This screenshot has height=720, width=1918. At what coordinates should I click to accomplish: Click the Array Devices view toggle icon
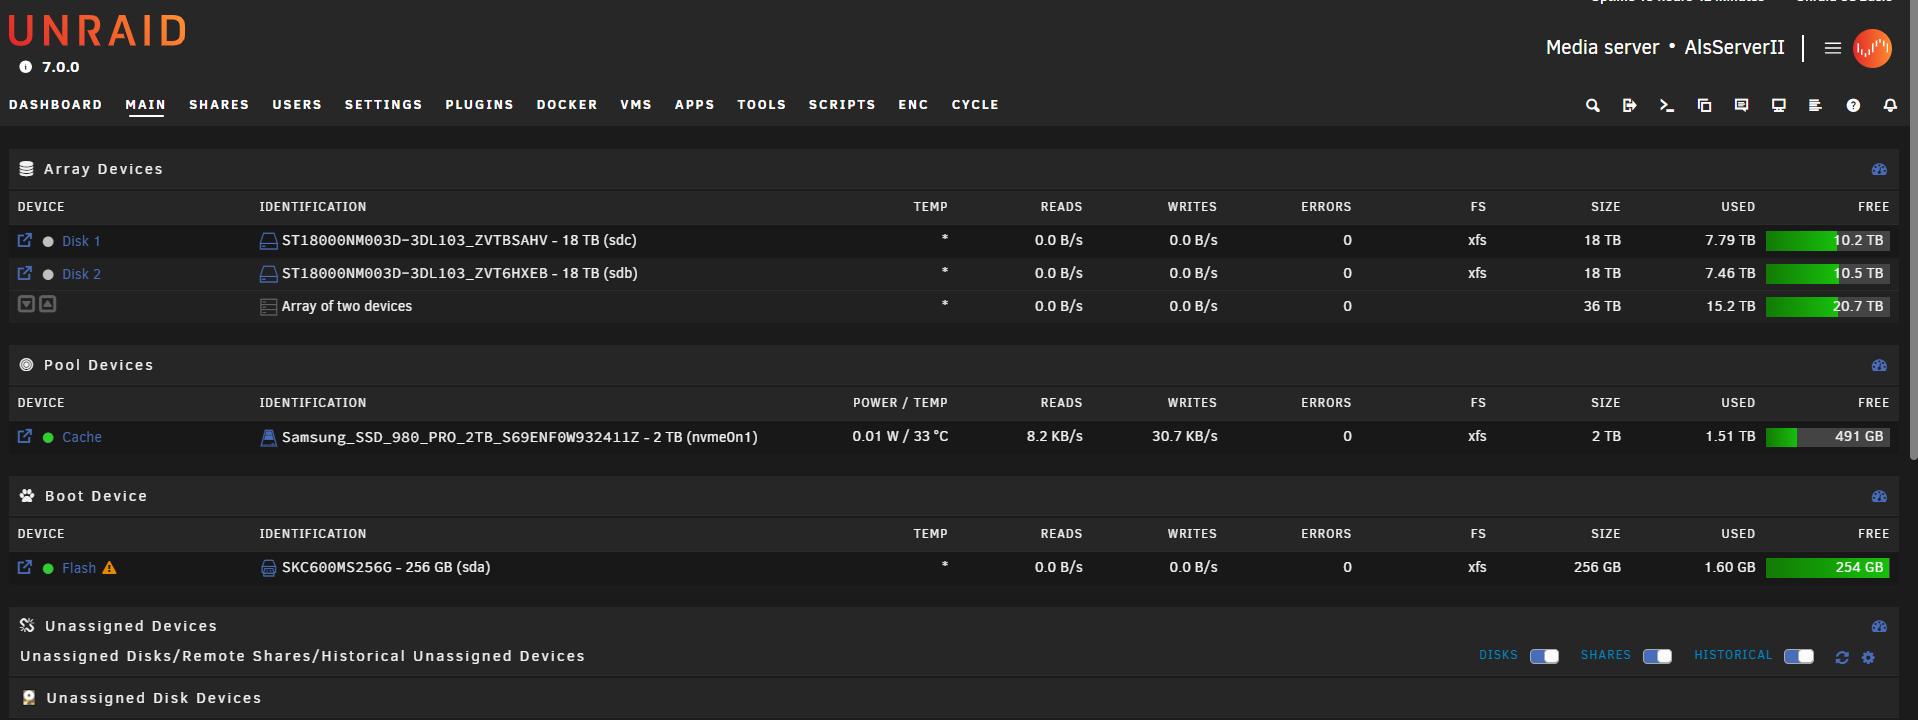point(1879,169)
